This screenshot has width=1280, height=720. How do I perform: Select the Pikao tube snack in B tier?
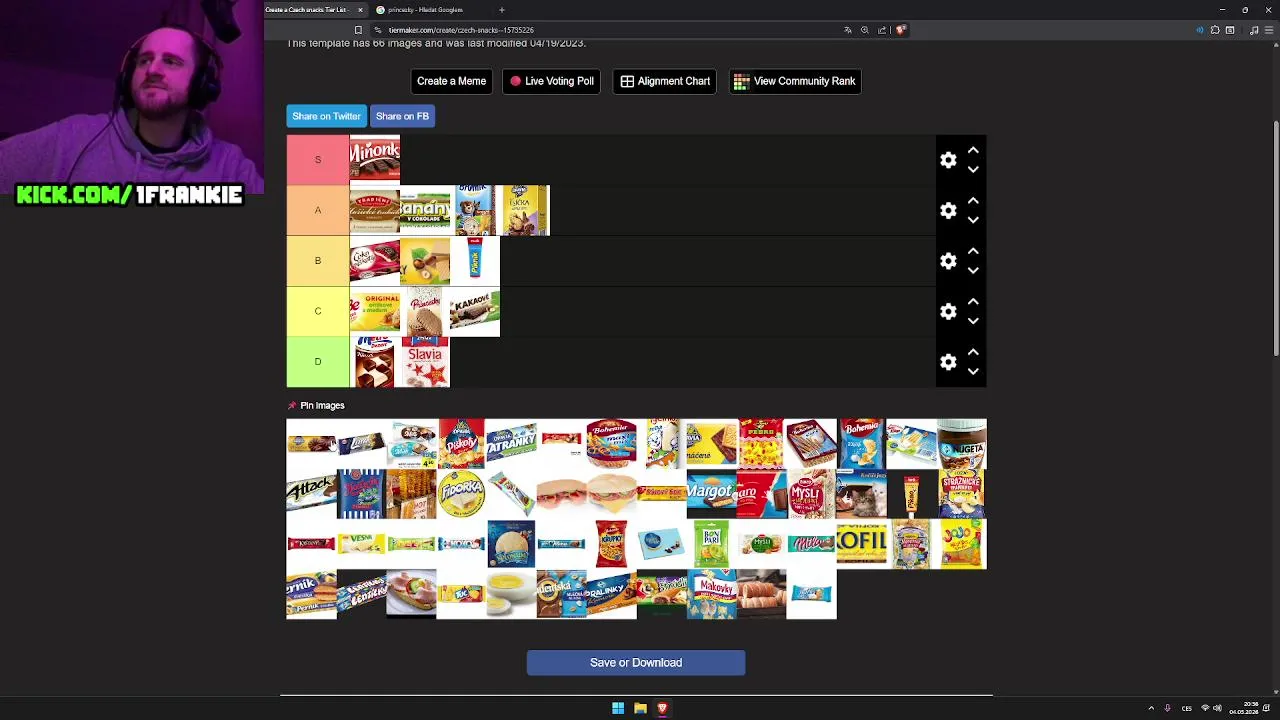pos(475,261)
